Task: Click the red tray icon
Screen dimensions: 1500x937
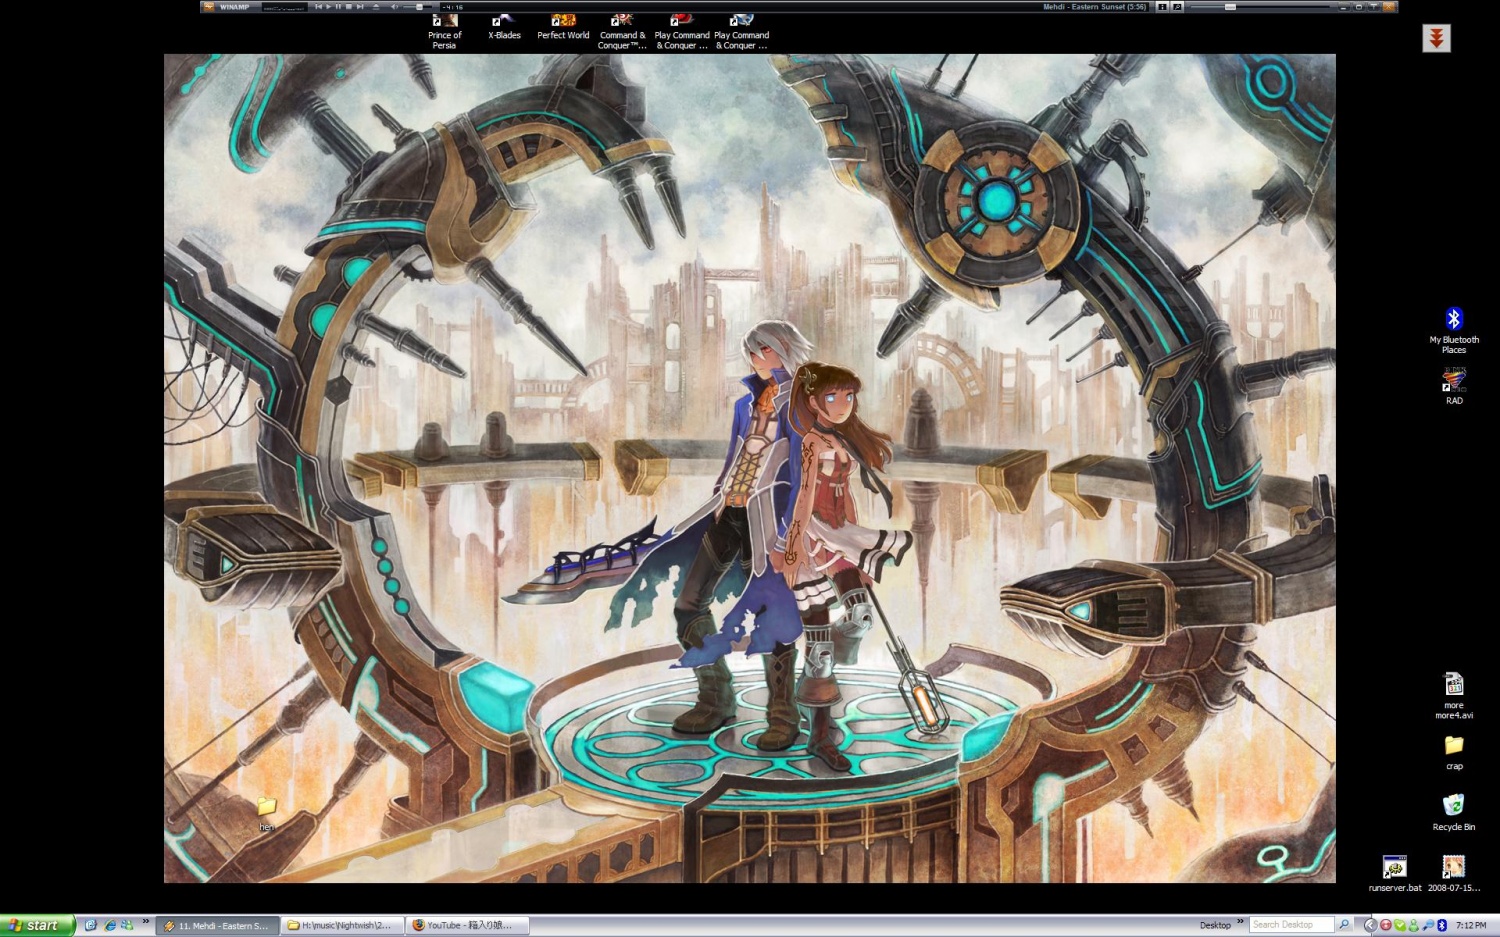Action: tap(1386, 926)
